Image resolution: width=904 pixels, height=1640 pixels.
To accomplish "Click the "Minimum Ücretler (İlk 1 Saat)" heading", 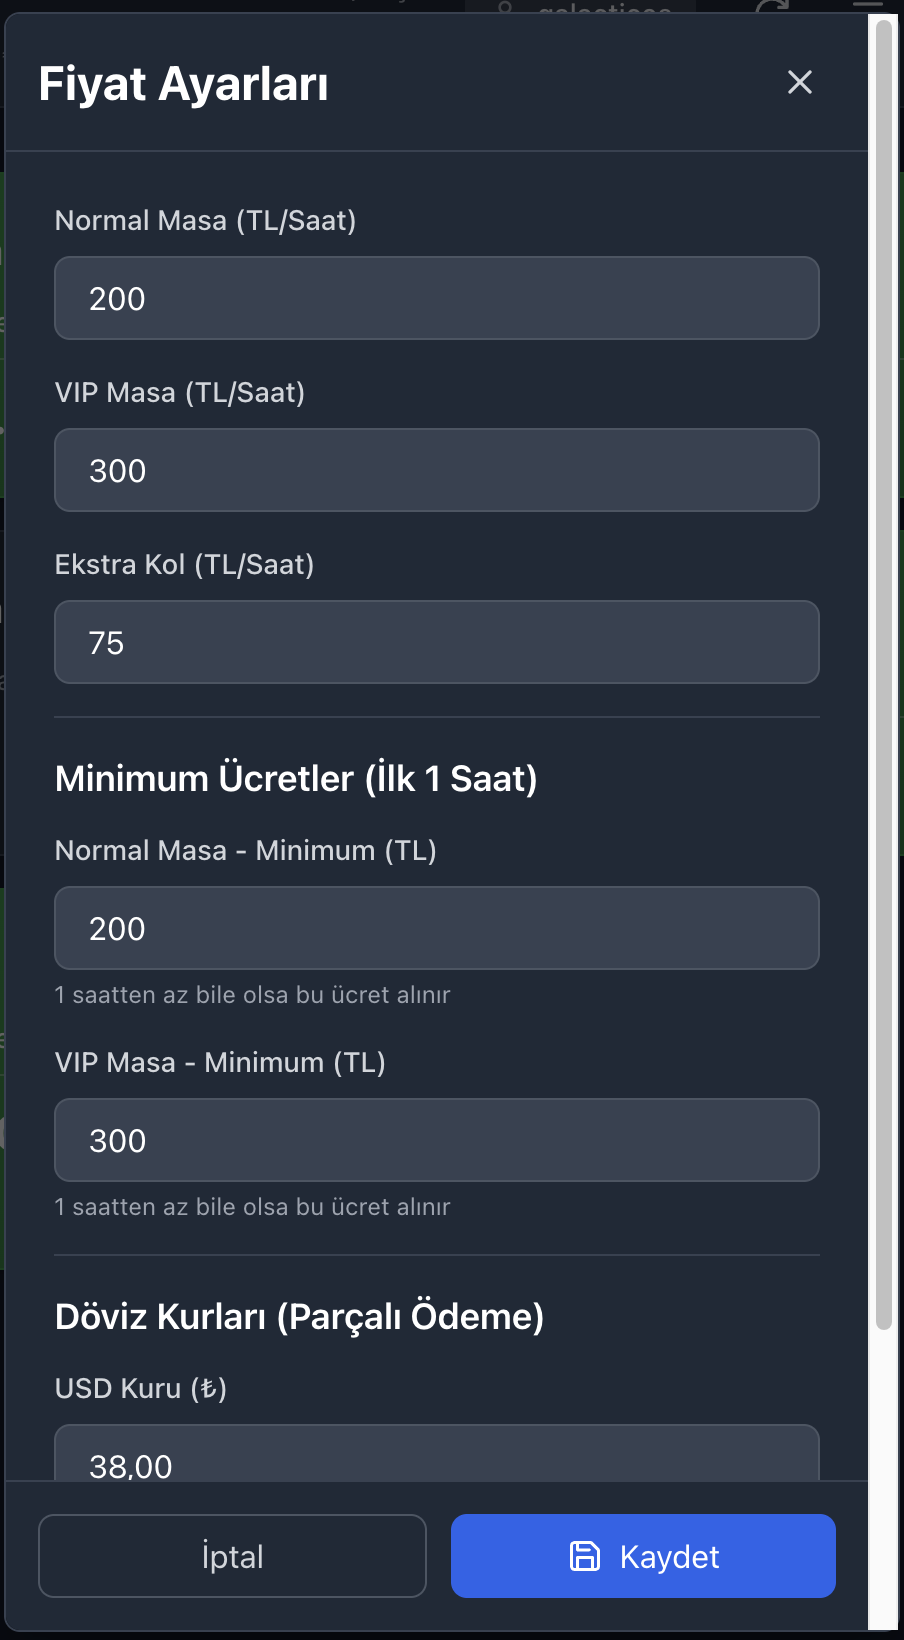I will pos(296,778).
